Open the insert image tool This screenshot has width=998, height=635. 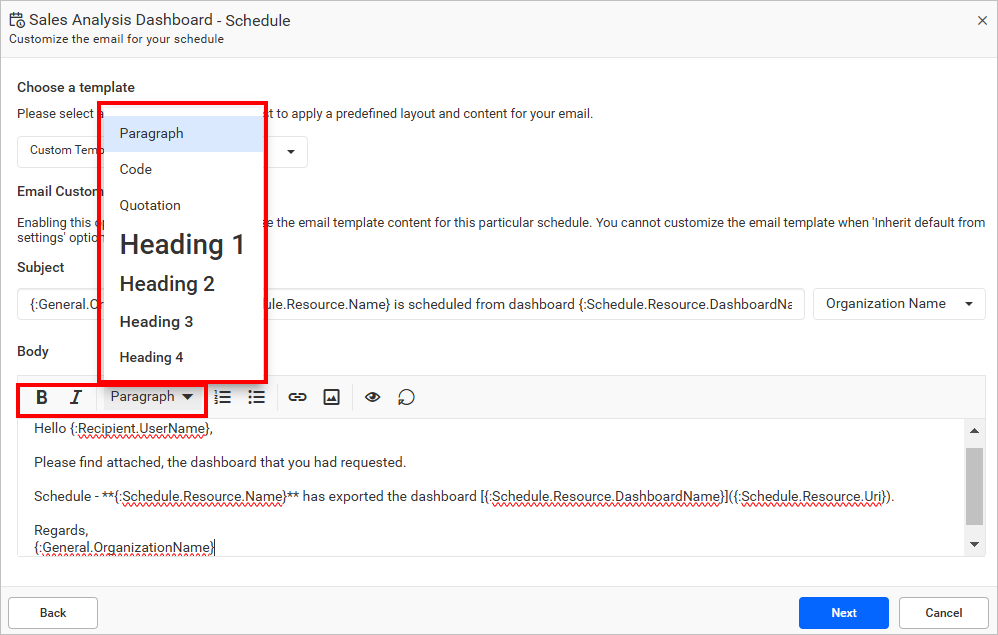click(x=331, y=397)
